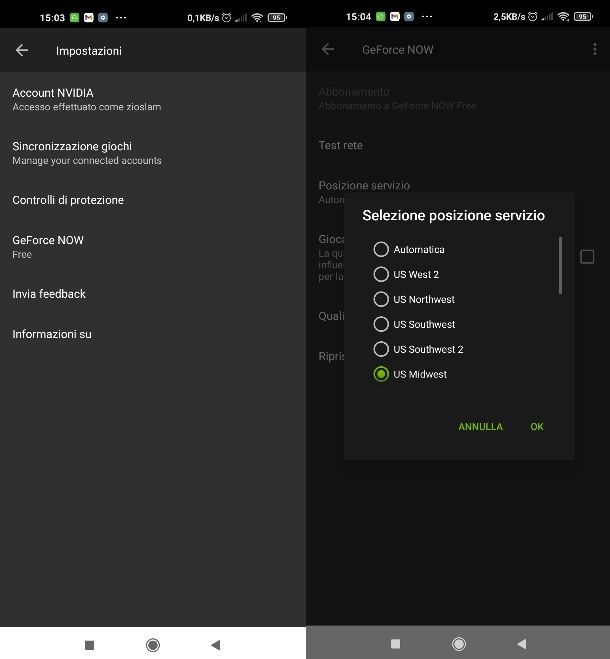The width and height of the screenshot is (610, 659).
Task: Tap the notification dots in right status bar
Action: 427,16
